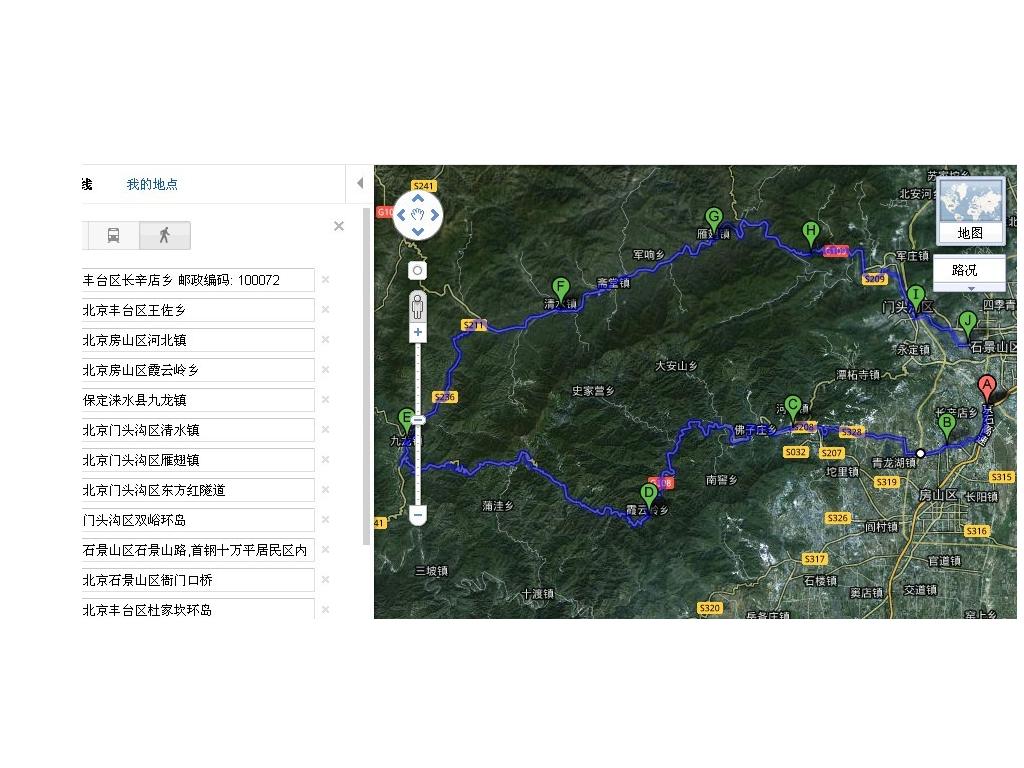Click green marker G on the route
Viewport: 1024px width, 768px height.
tap(714, 218)
